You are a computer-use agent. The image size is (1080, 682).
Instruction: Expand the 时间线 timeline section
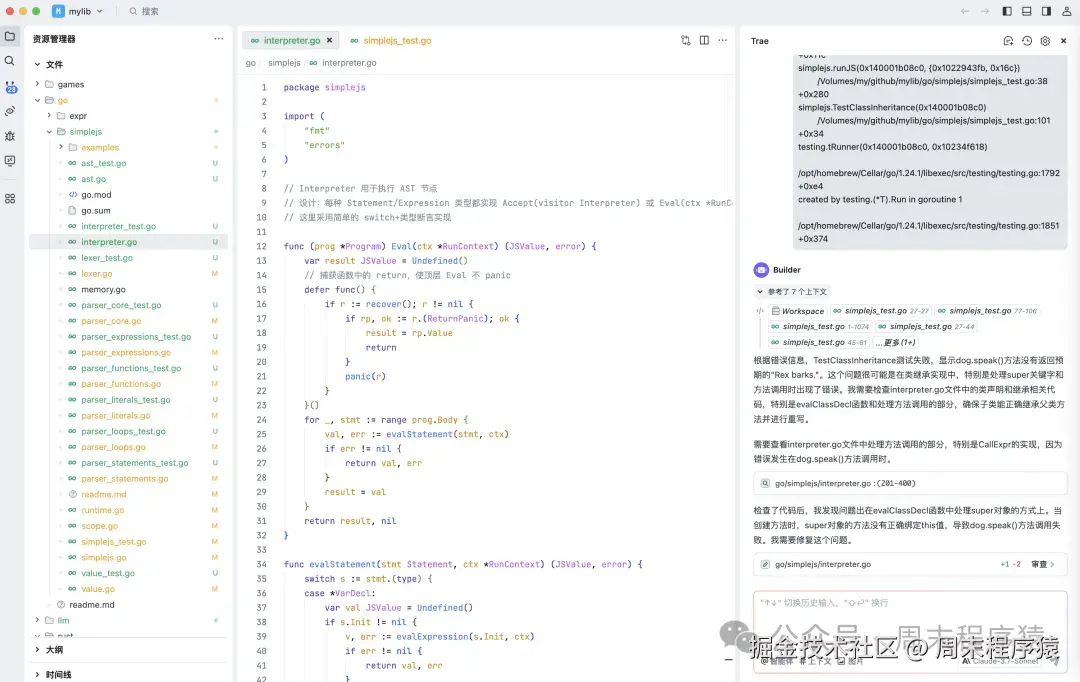click(x=37, y=674)
